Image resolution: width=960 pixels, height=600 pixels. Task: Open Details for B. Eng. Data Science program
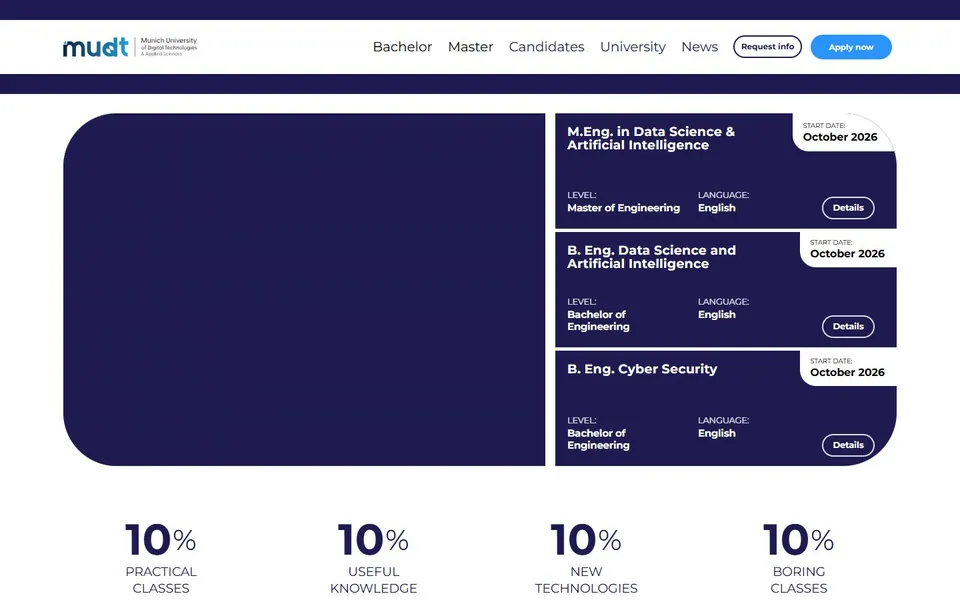(848, 326)
